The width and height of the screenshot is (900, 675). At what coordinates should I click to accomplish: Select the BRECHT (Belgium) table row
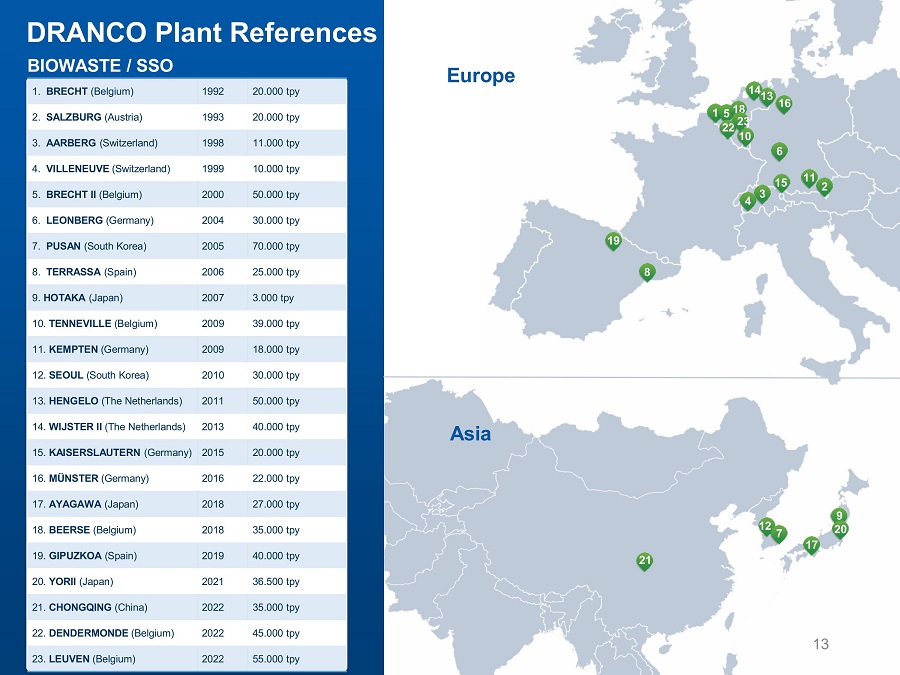click(x=186, y=91)
